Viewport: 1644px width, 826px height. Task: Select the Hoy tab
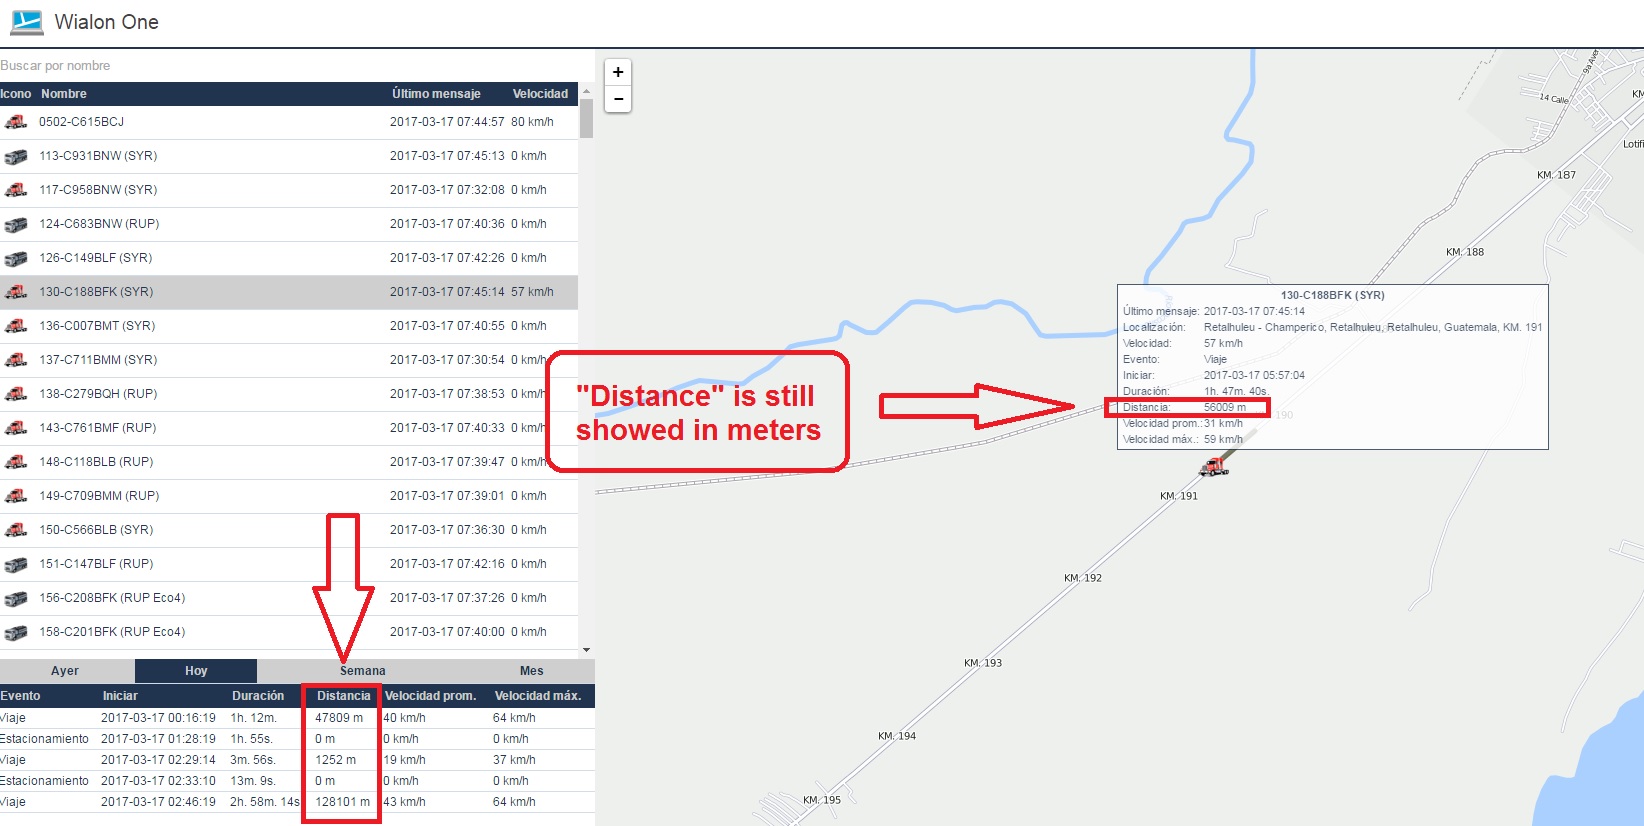(196, 671)
